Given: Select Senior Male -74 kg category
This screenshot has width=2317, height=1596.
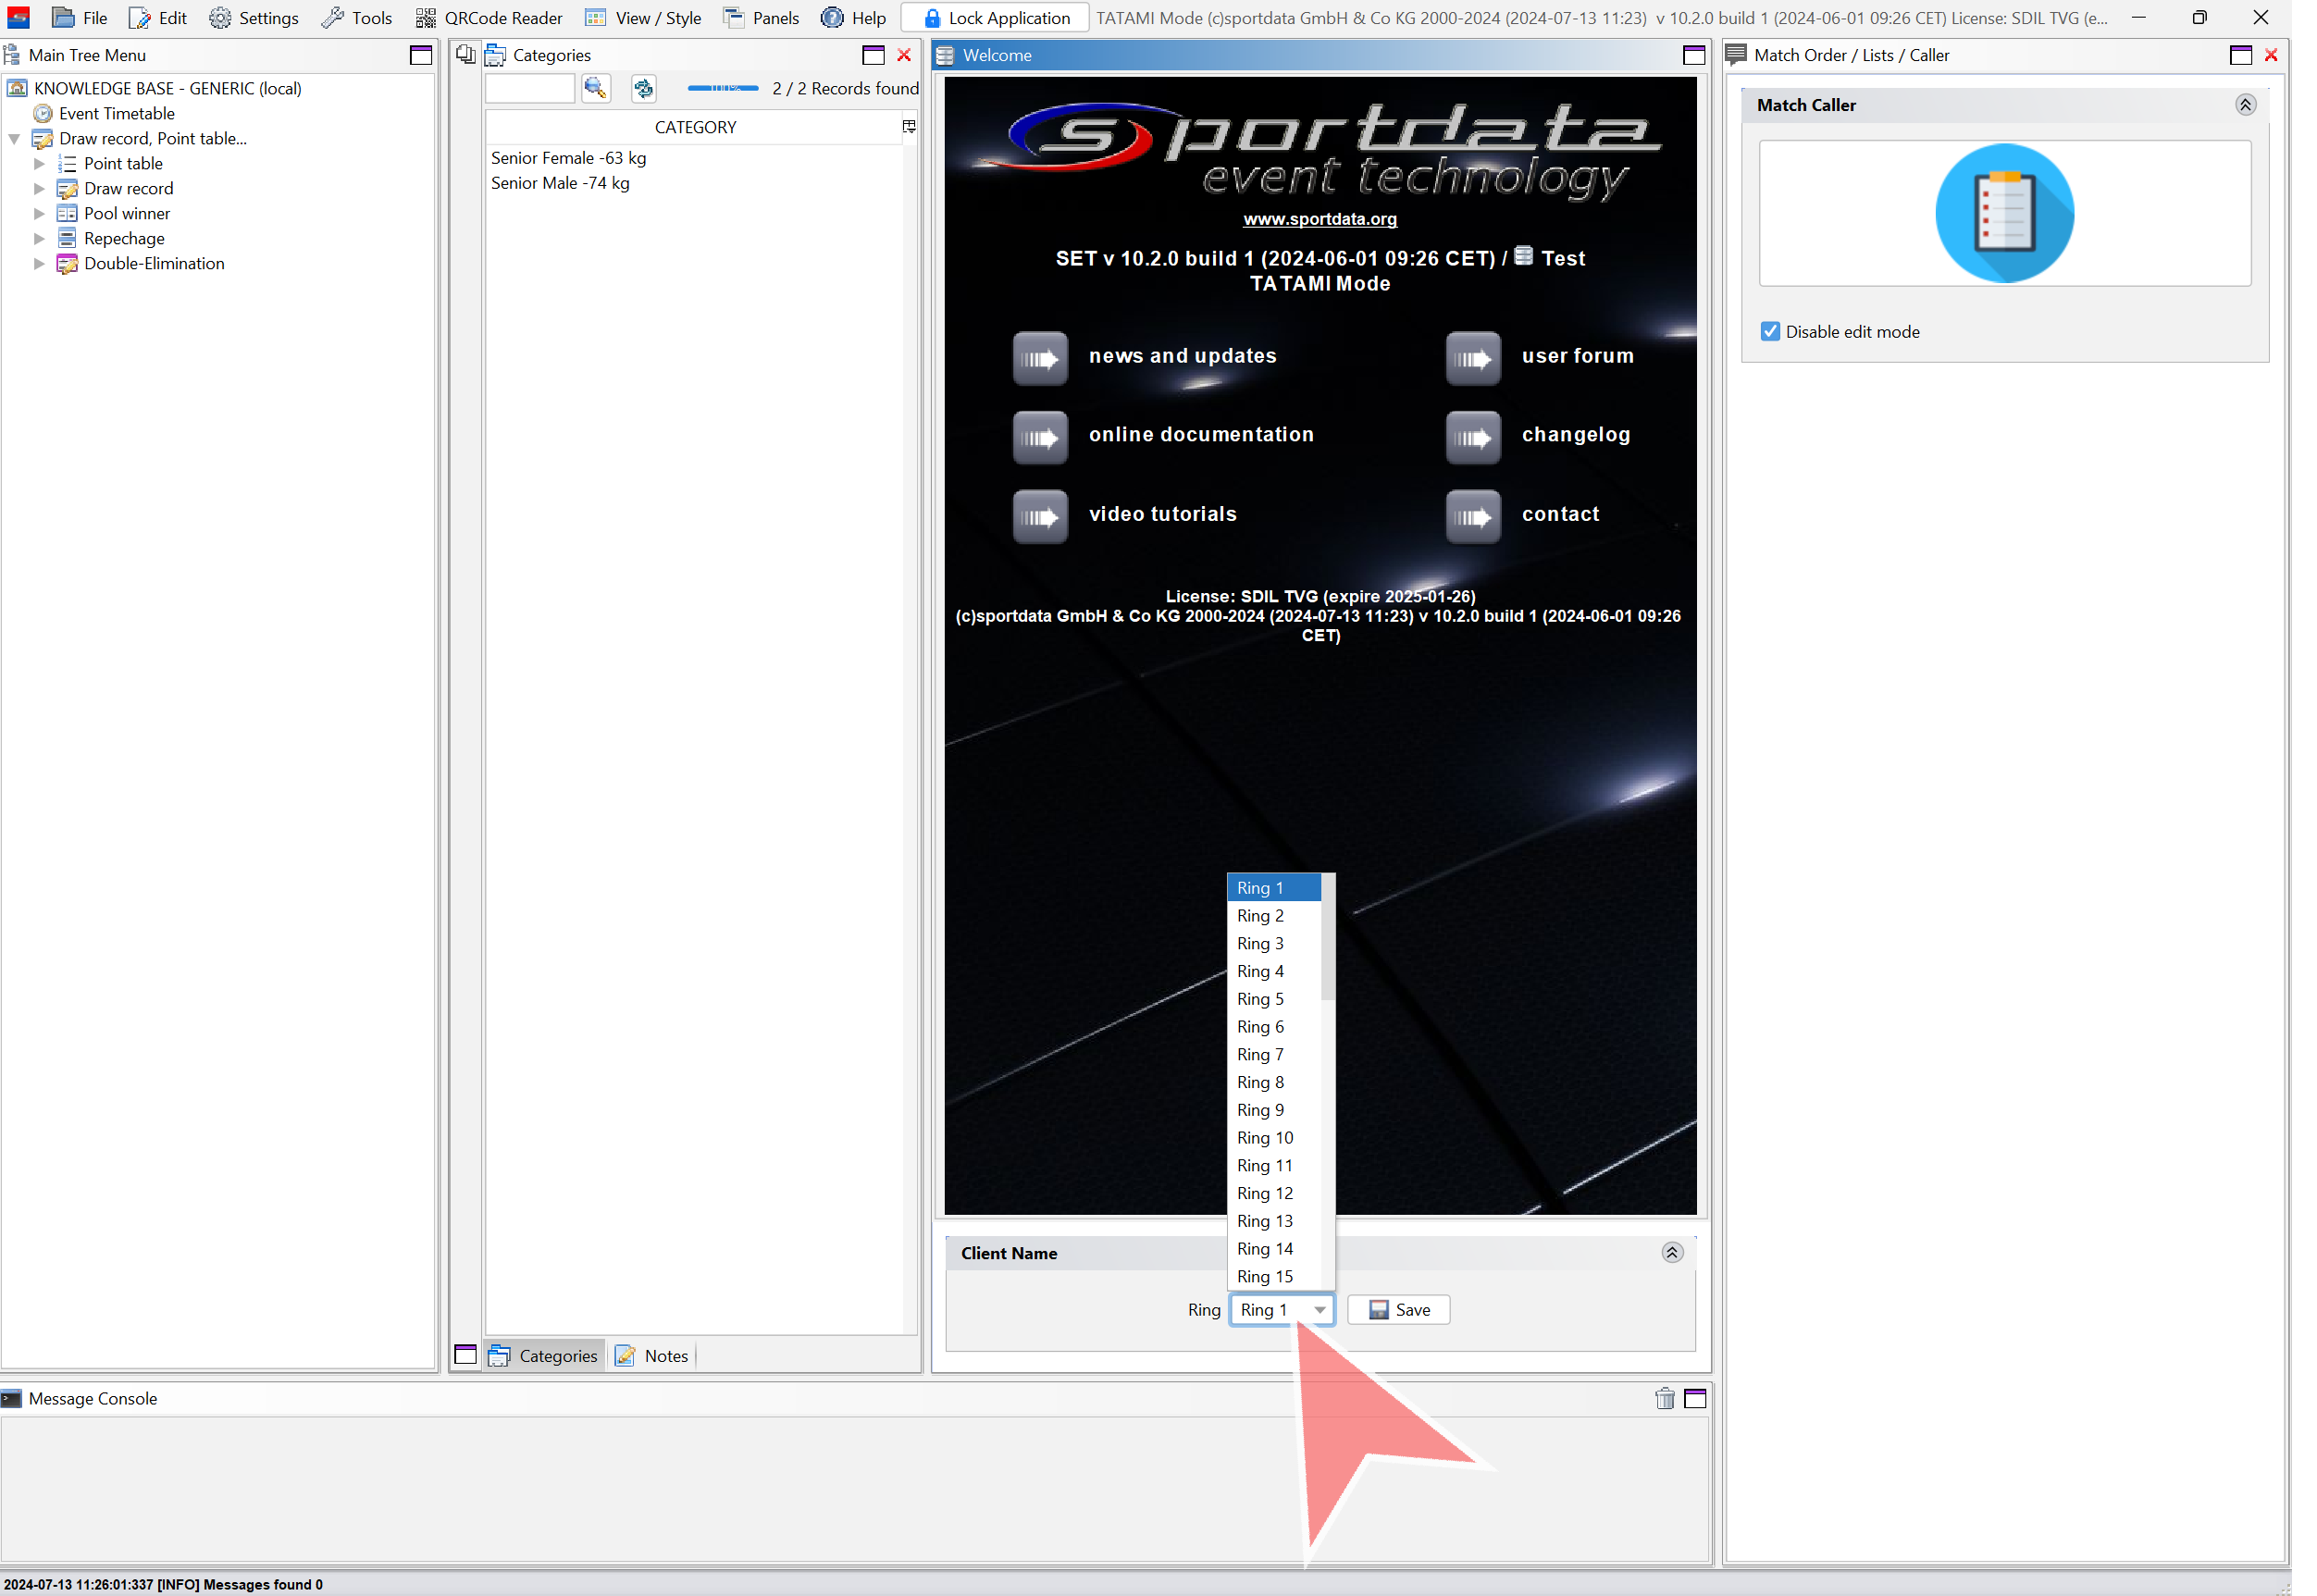Looking at the screenshot, I should coord(560,183).
